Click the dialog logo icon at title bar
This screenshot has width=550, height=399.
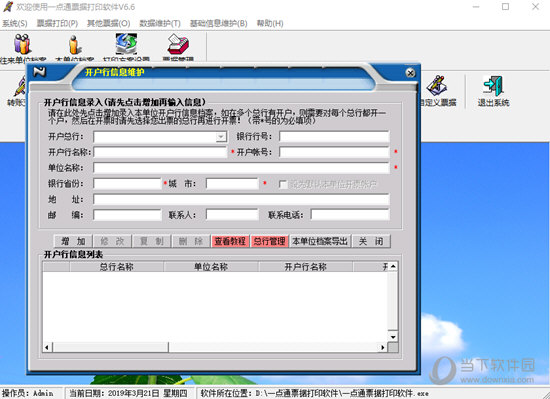point(40,72)
